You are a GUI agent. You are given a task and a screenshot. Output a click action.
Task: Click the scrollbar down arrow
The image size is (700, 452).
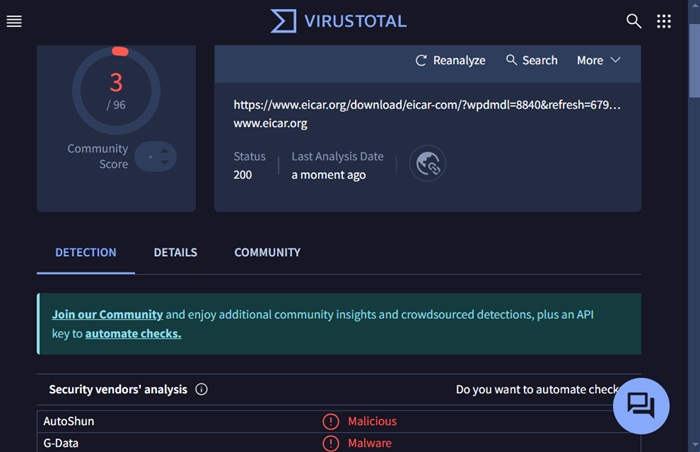coord(694,445)
